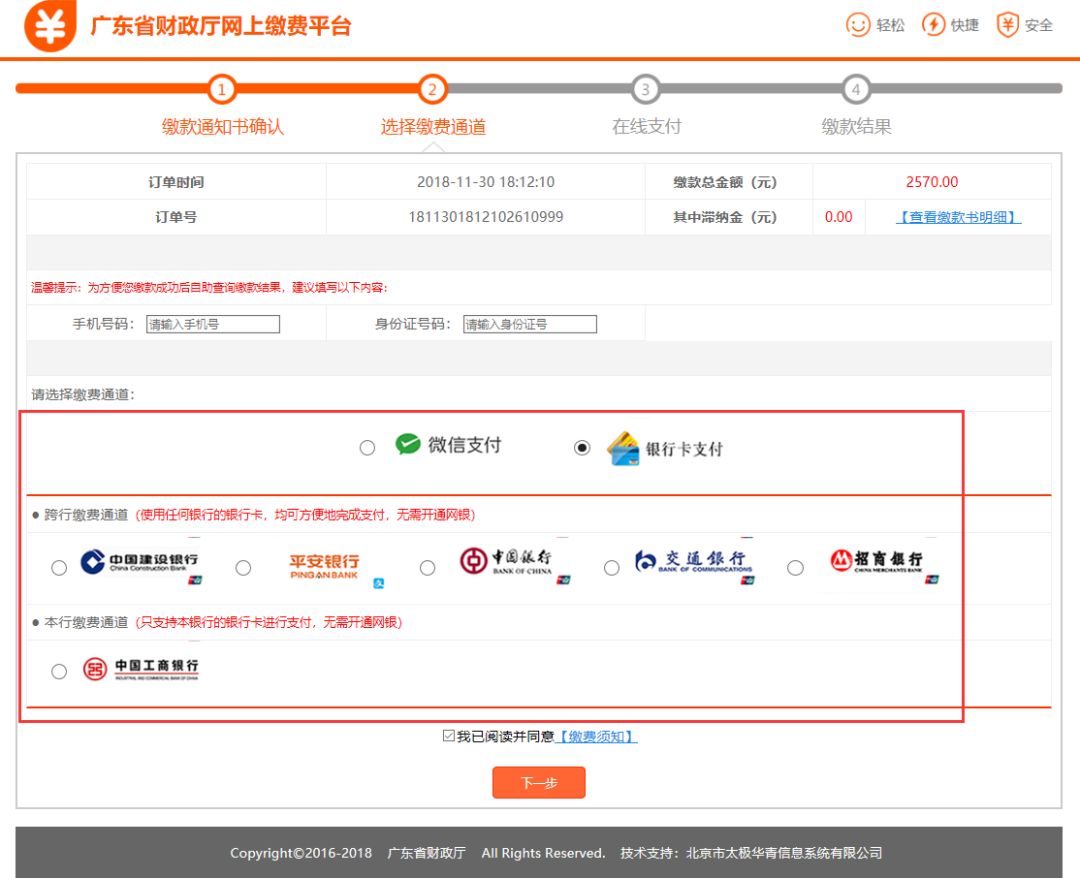Choose the 平安银行 radio option
Screen dimensions: 1080x878
(243, 568)
